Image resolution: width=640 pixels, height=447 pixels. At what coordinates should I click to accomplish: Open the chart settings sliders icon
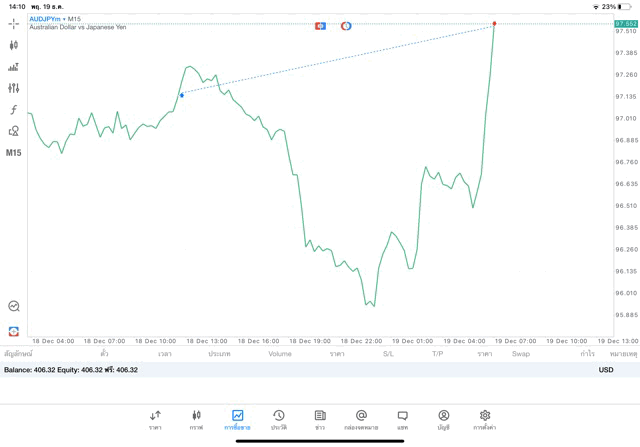point(14,88)
